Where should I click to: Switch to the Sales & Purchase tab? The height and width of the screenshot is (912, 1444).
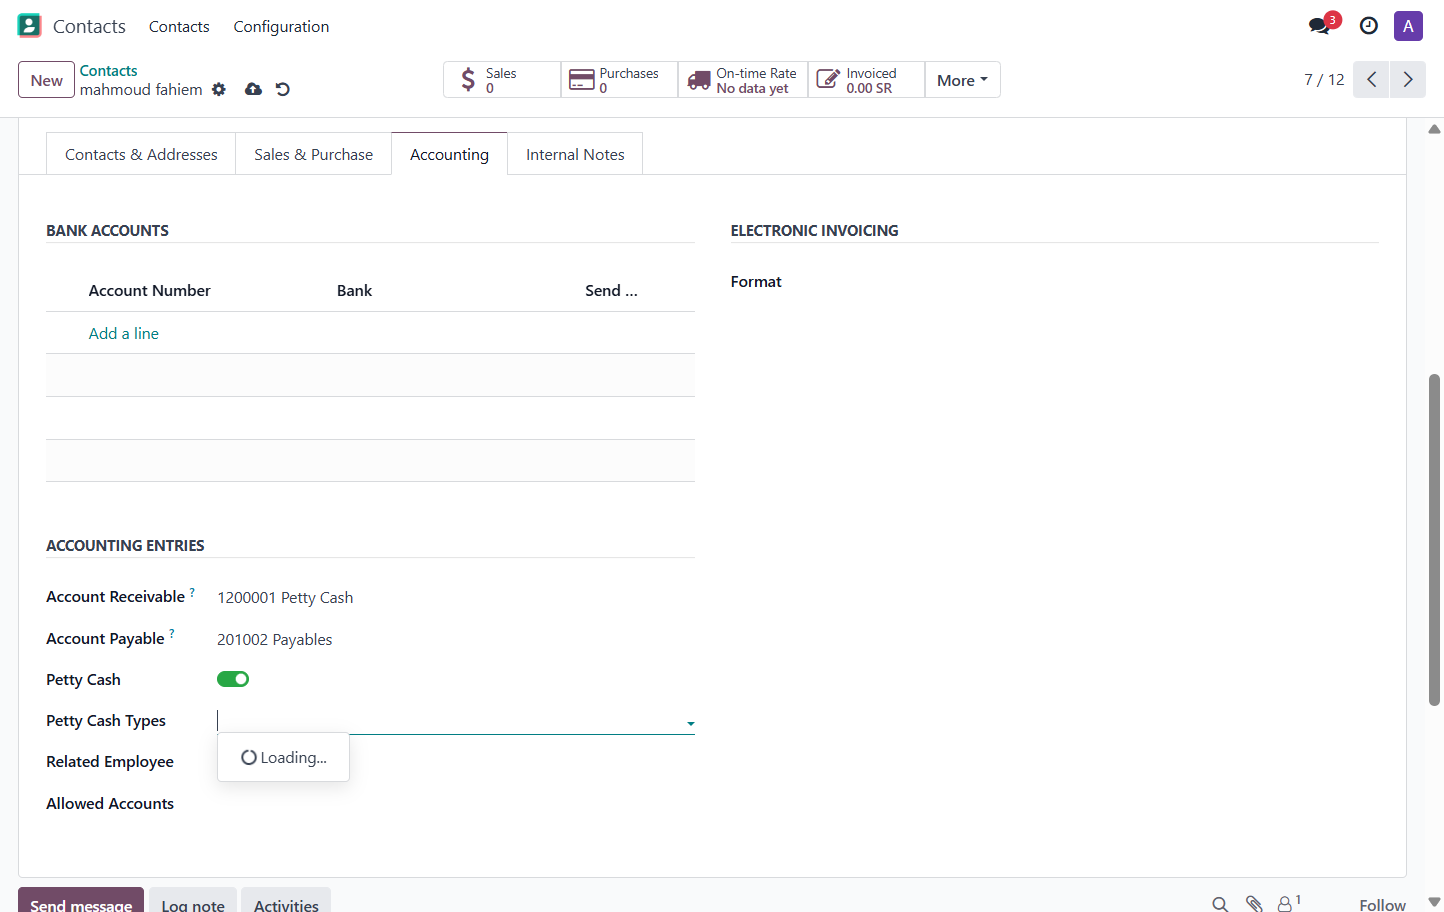[x=313, y=154]
